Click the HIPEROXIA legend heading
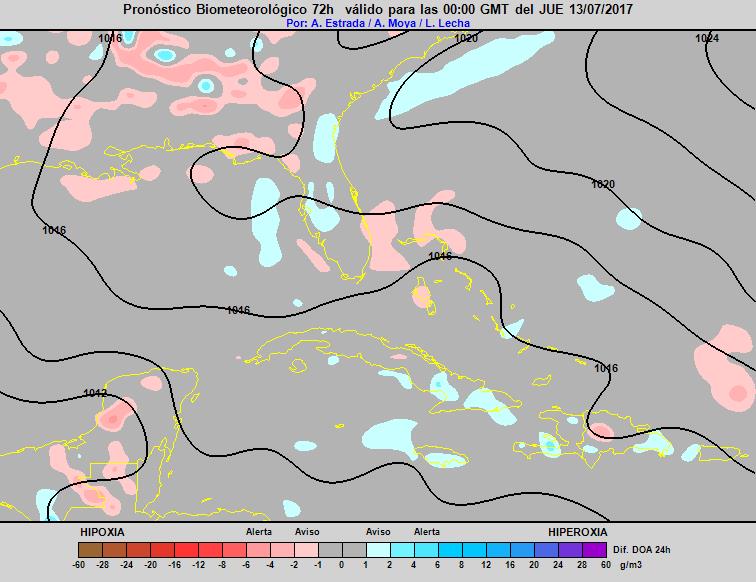The height and width of the screenshot is (582, 756). (578, 532)
